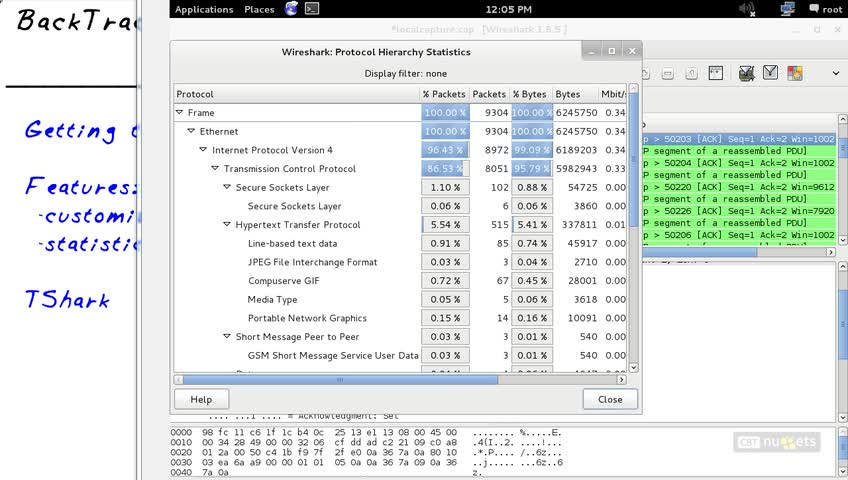Collapse Short Message Peer to Peer row

(227, 336)
